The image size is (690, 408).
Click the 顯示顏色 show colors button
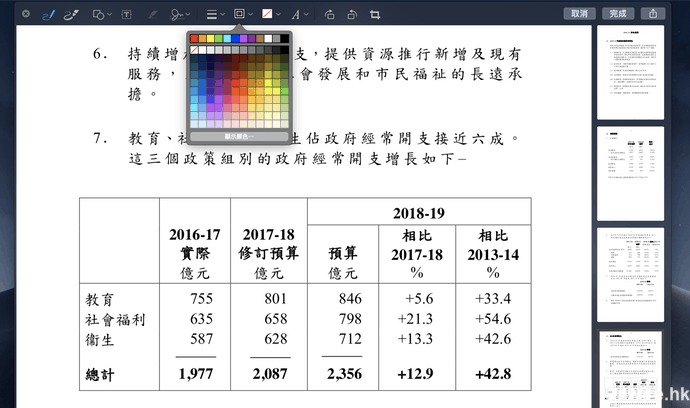(239, 136)
